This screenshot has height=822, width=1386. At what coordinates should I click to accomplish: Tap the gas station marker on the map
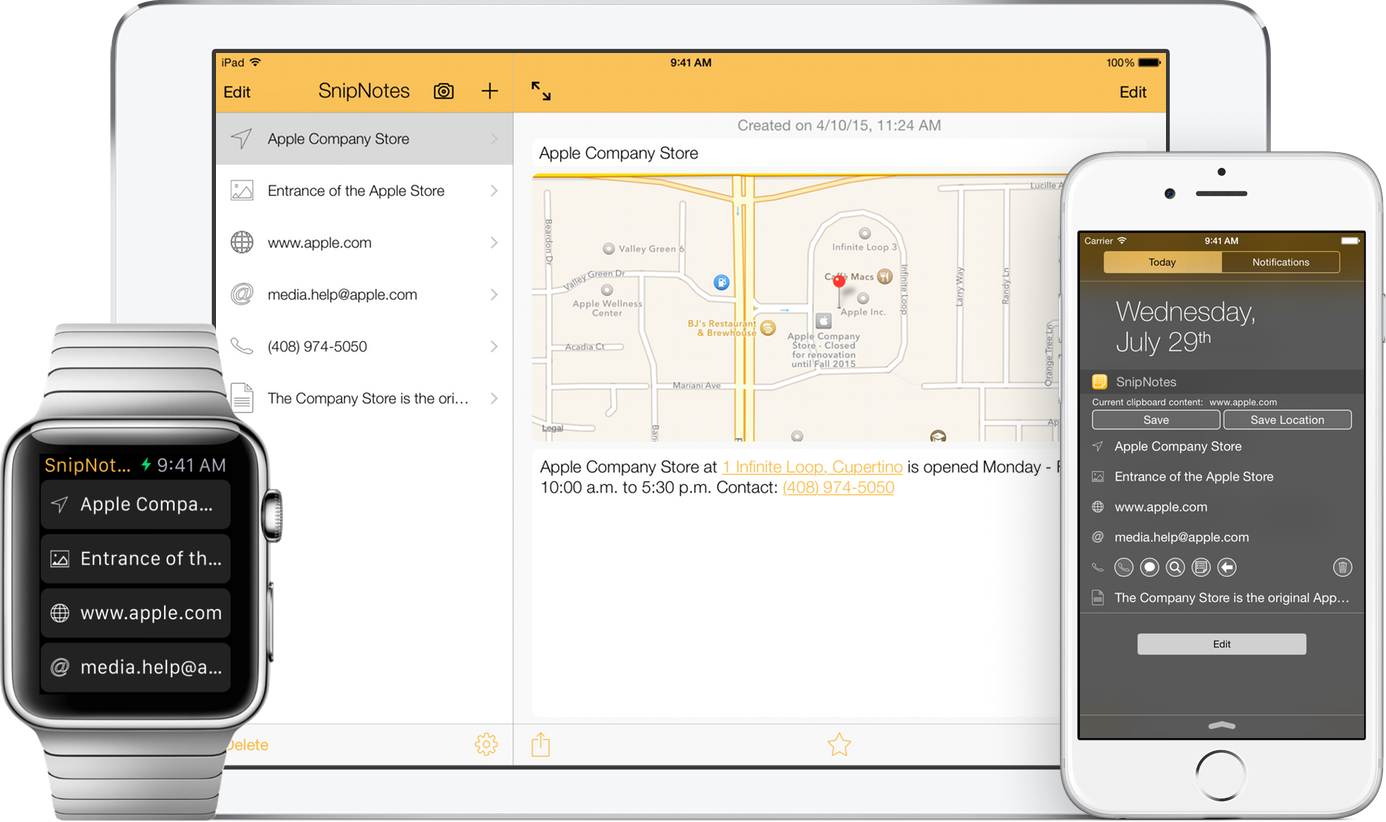[x=721, y=283]
